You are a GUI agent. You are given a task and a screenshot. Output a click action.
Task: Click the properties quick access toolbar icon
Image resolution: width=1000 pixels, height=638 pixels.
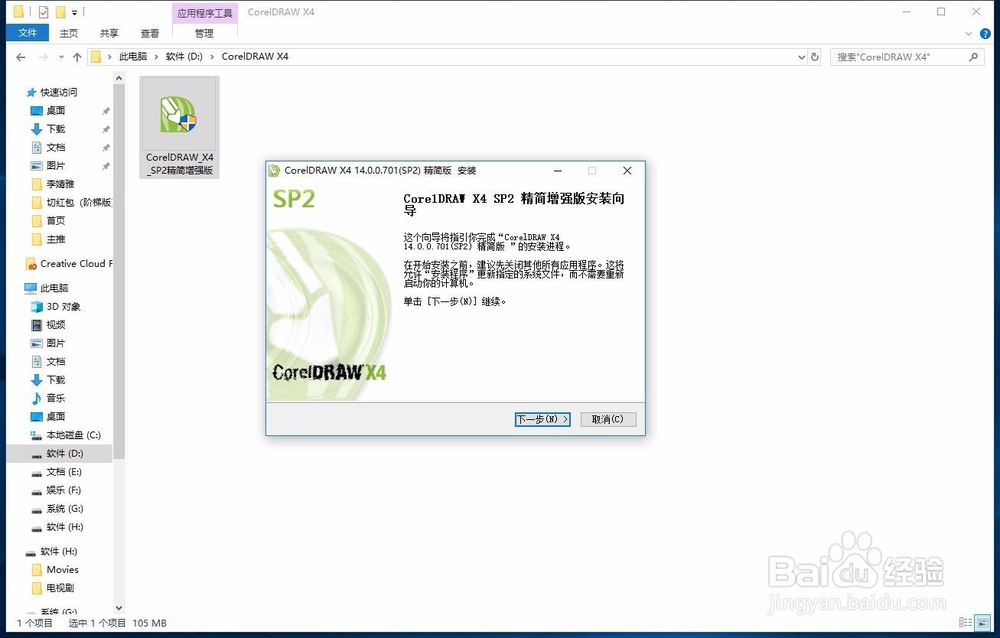click(43, 11)
